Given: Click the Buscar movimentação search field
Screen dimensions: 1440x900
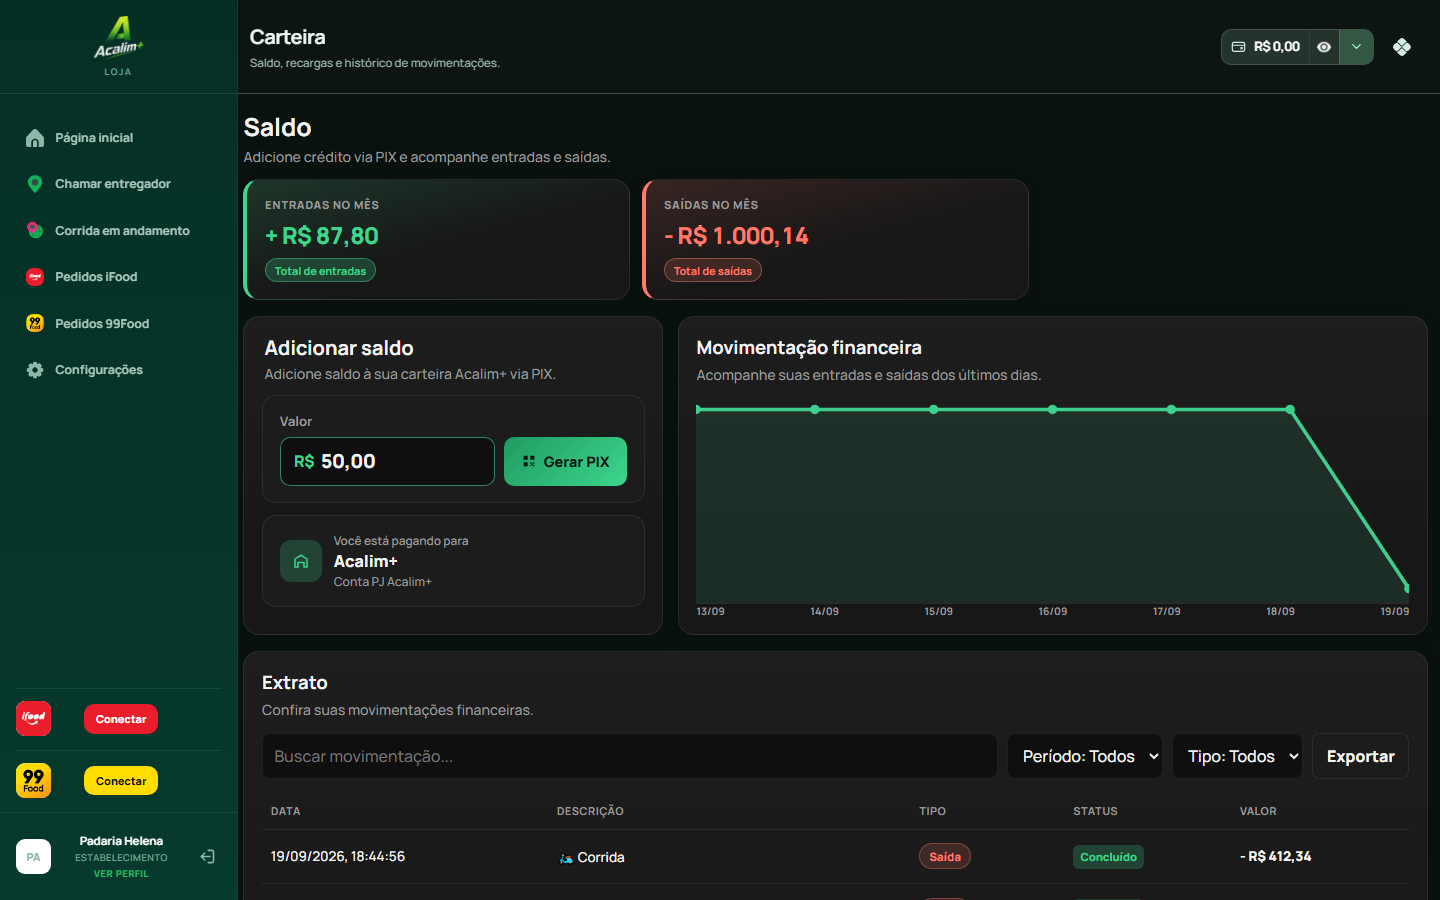Looking at the screenshot, I should point(629,756).
